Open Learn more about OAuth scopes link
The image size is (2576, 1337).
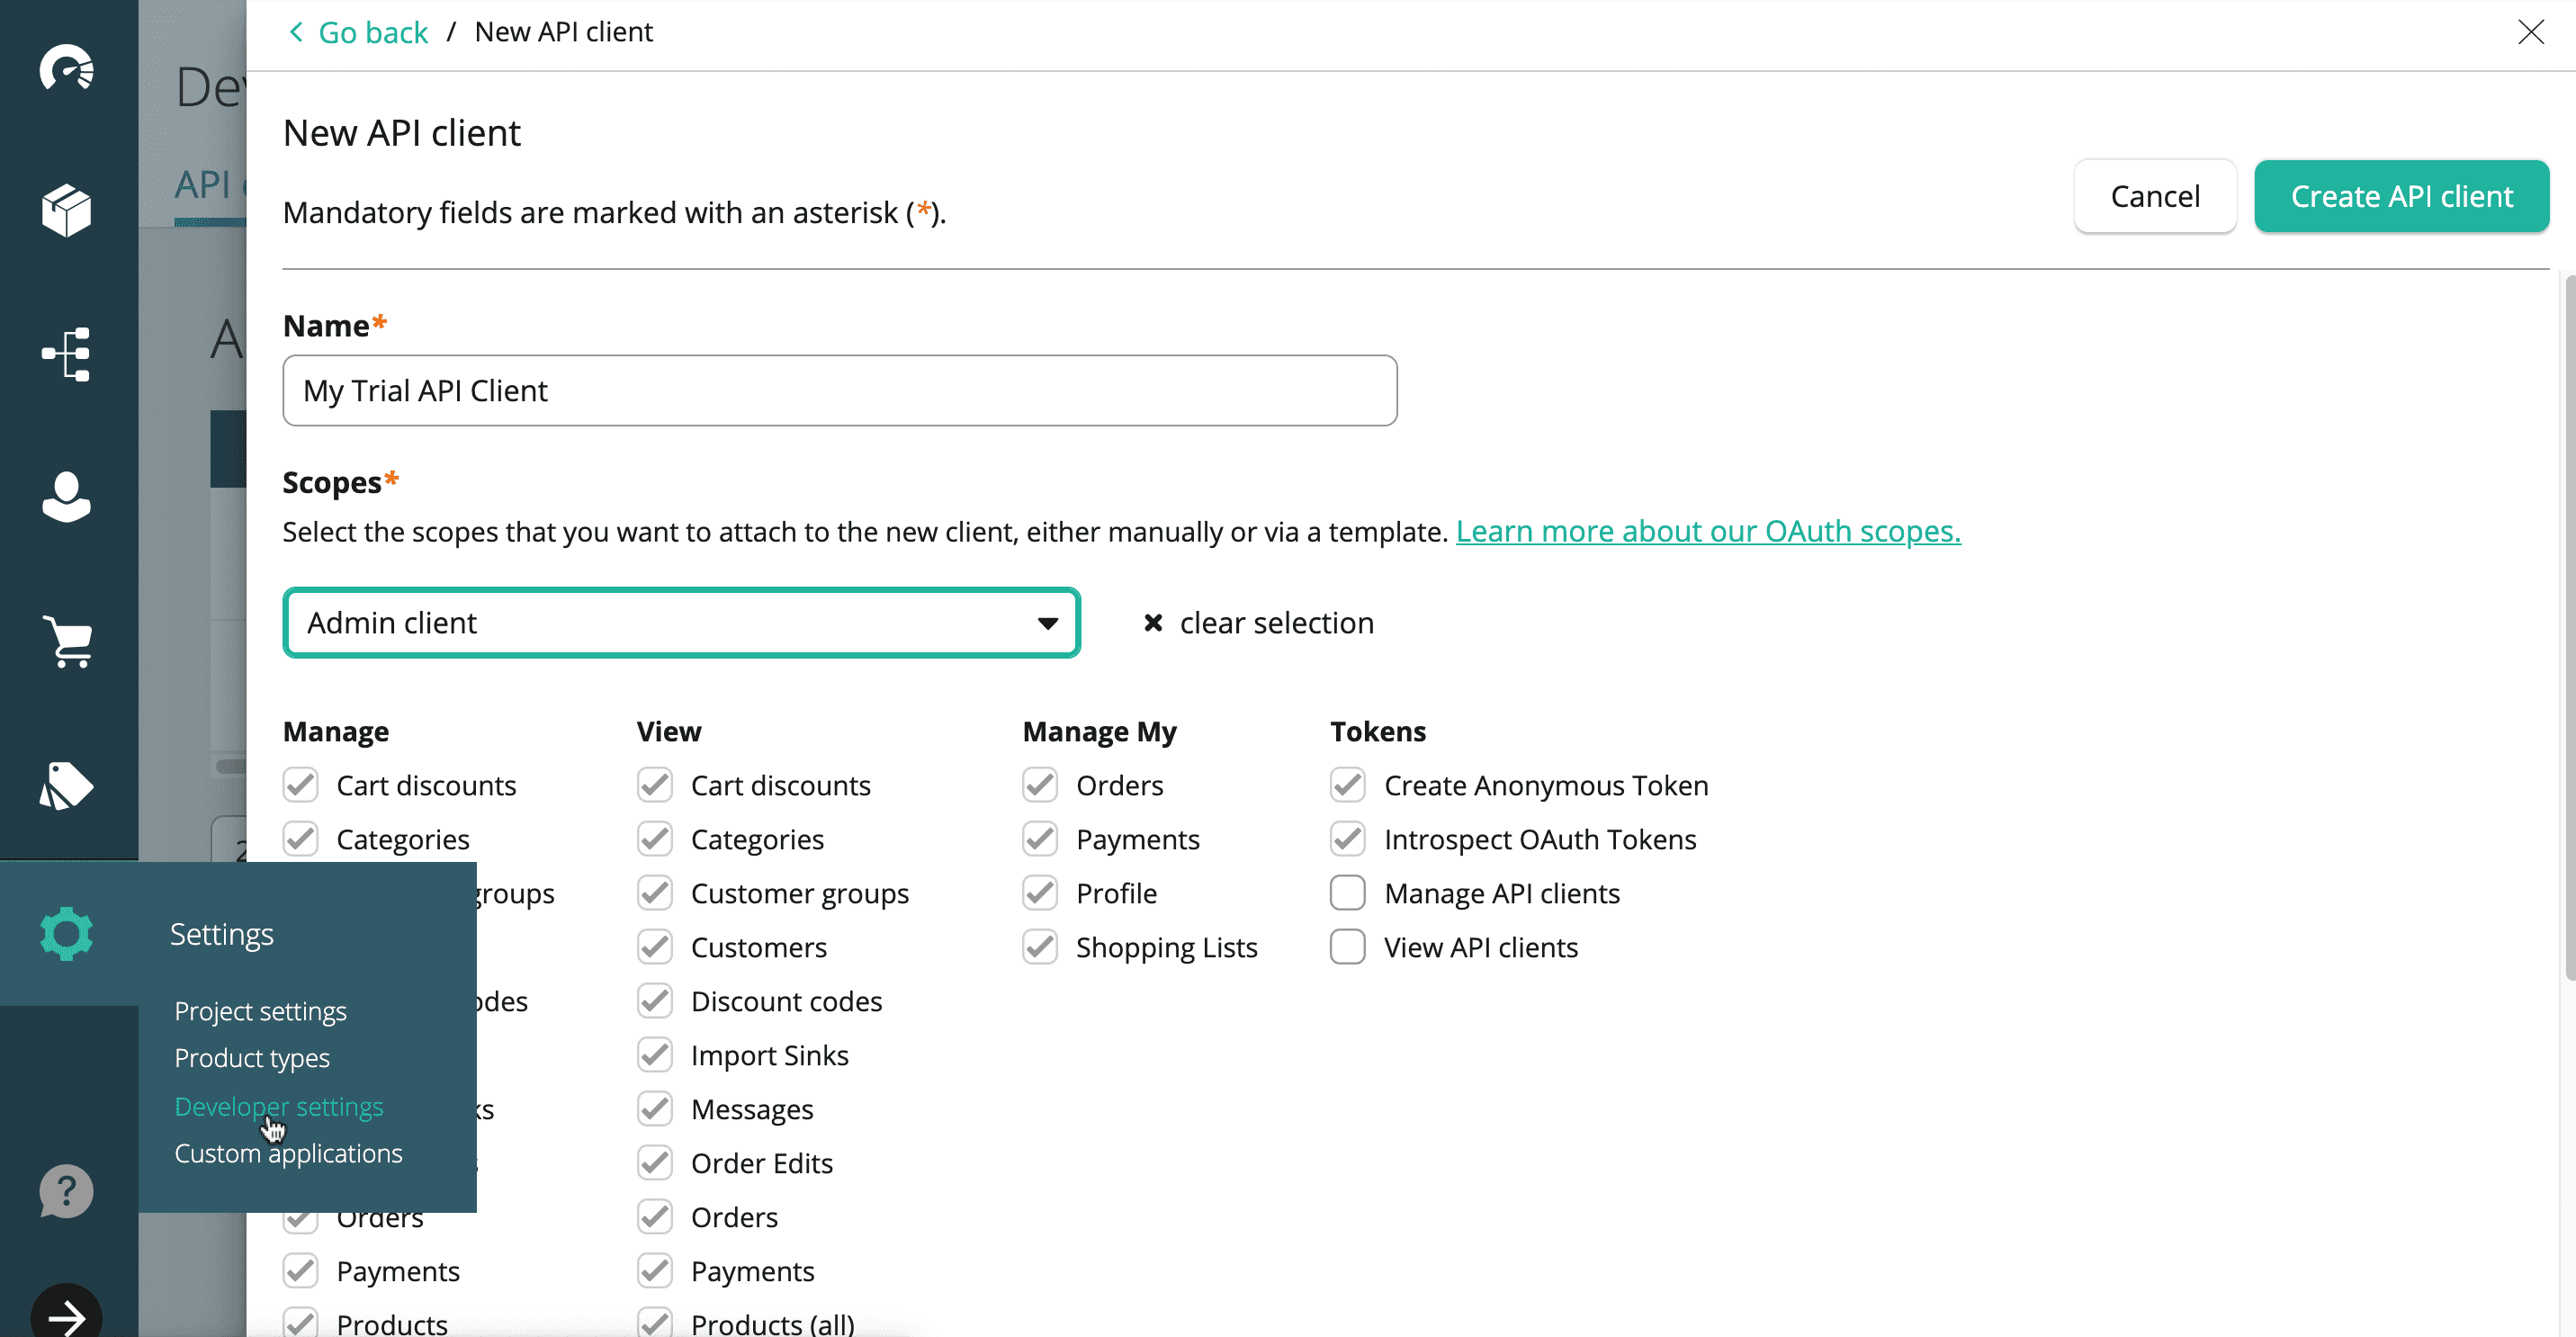click(1707, 531)
